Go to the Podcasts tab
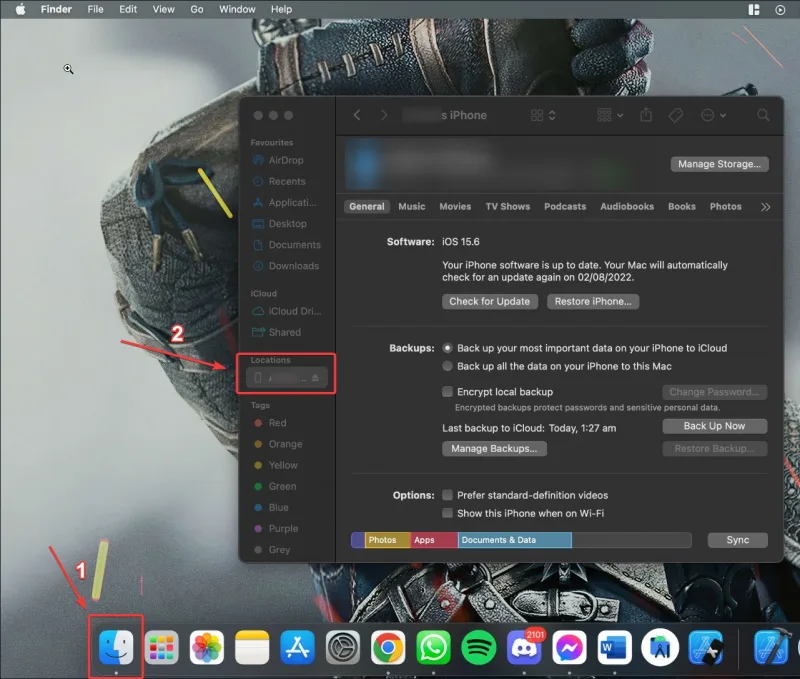The width and height of the screenshot is (800, 679). coord(565,207)
